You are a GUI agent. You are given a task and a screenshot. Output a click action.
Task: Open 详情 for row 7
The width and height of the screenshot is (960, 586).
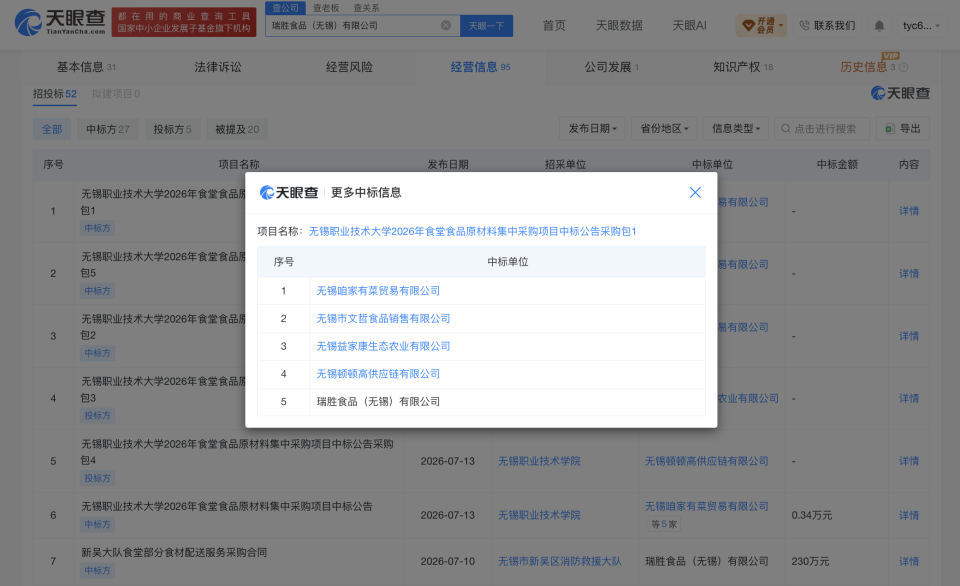[909, 562]
